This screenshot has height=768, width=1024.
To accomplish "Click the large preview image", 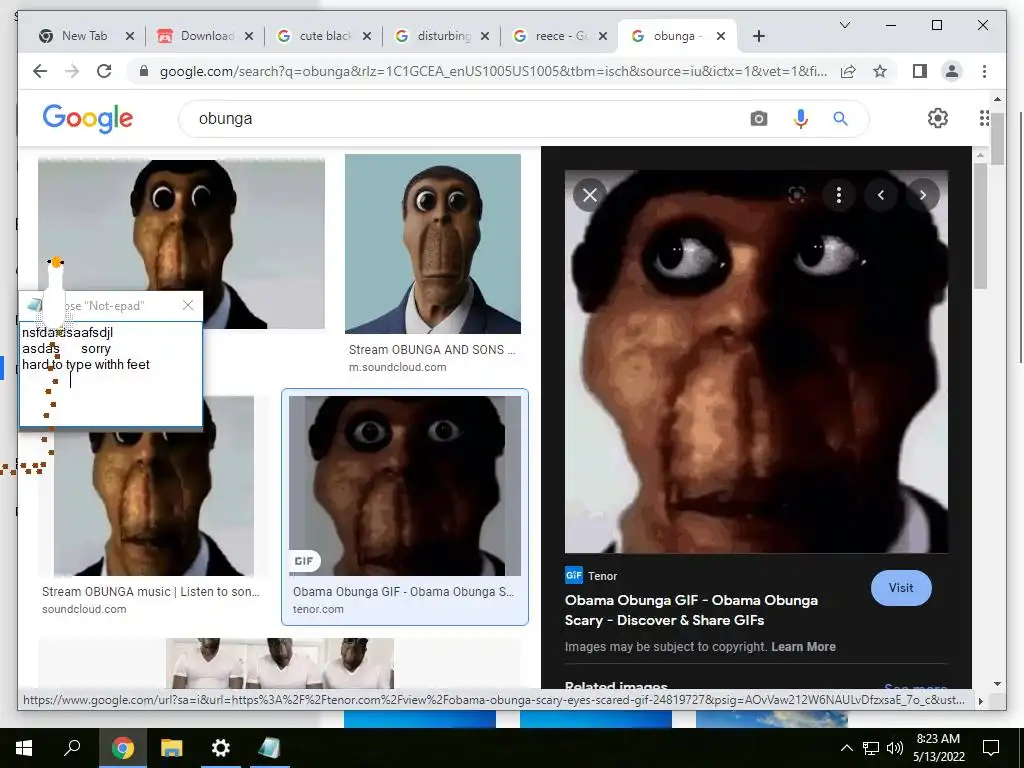I will click(x=756, y=361).
